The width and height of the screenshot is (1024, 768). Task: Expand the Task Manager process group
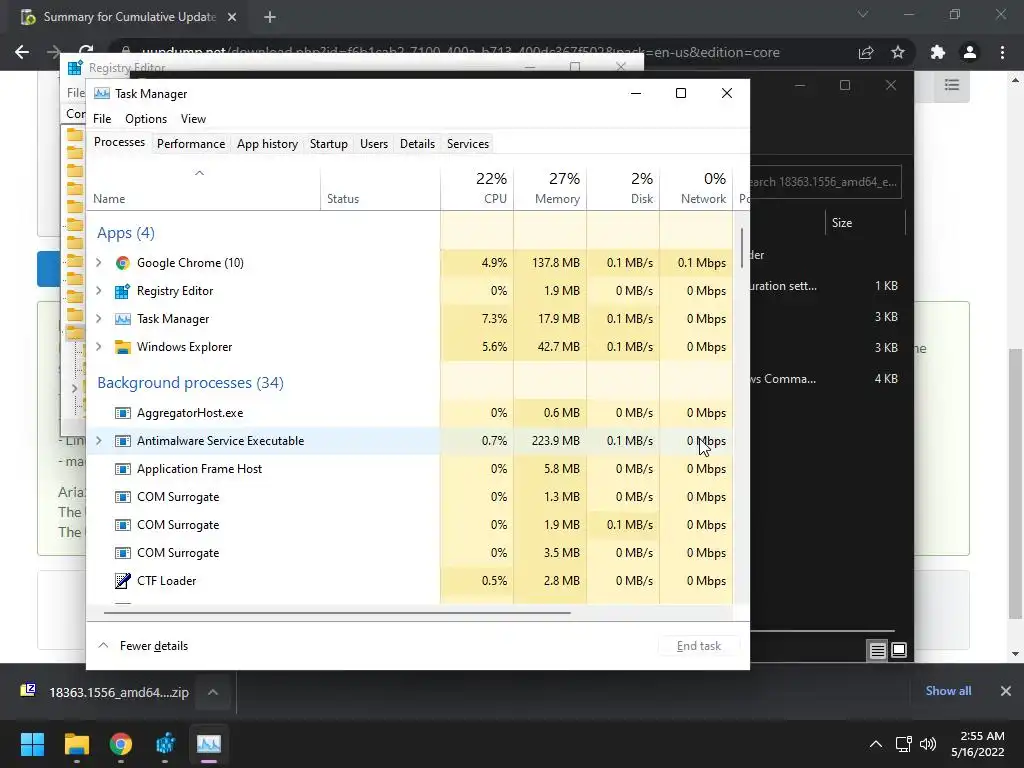[99, 319]
